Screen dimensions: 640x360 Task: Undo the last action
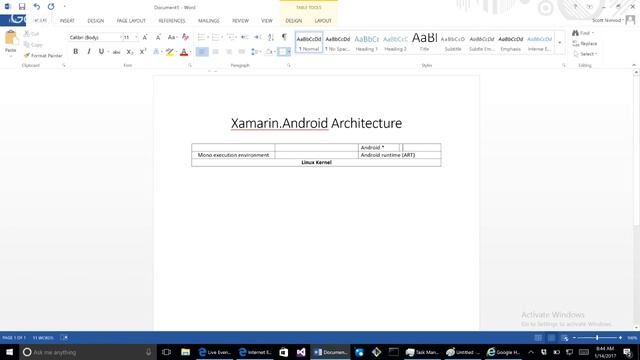click(x=37, y=7)
